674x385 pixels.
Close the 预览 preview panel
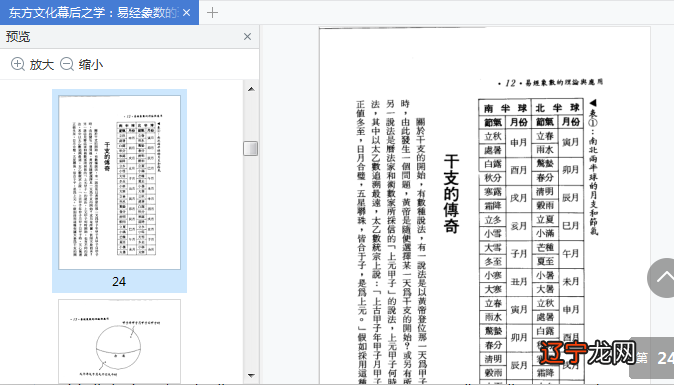click(248, 37)
